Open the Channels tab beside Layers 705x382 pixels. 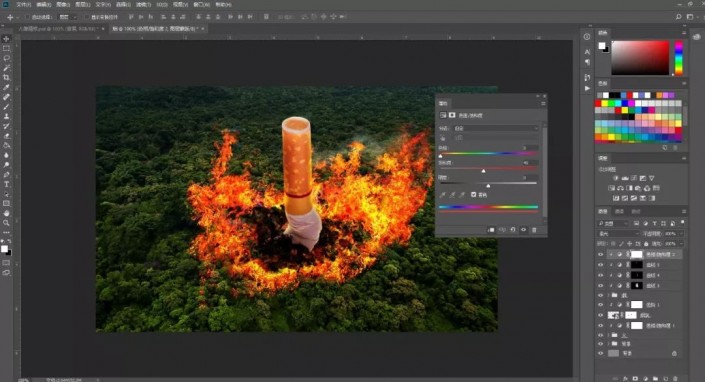pyautogui.click(x=619, y=211)
